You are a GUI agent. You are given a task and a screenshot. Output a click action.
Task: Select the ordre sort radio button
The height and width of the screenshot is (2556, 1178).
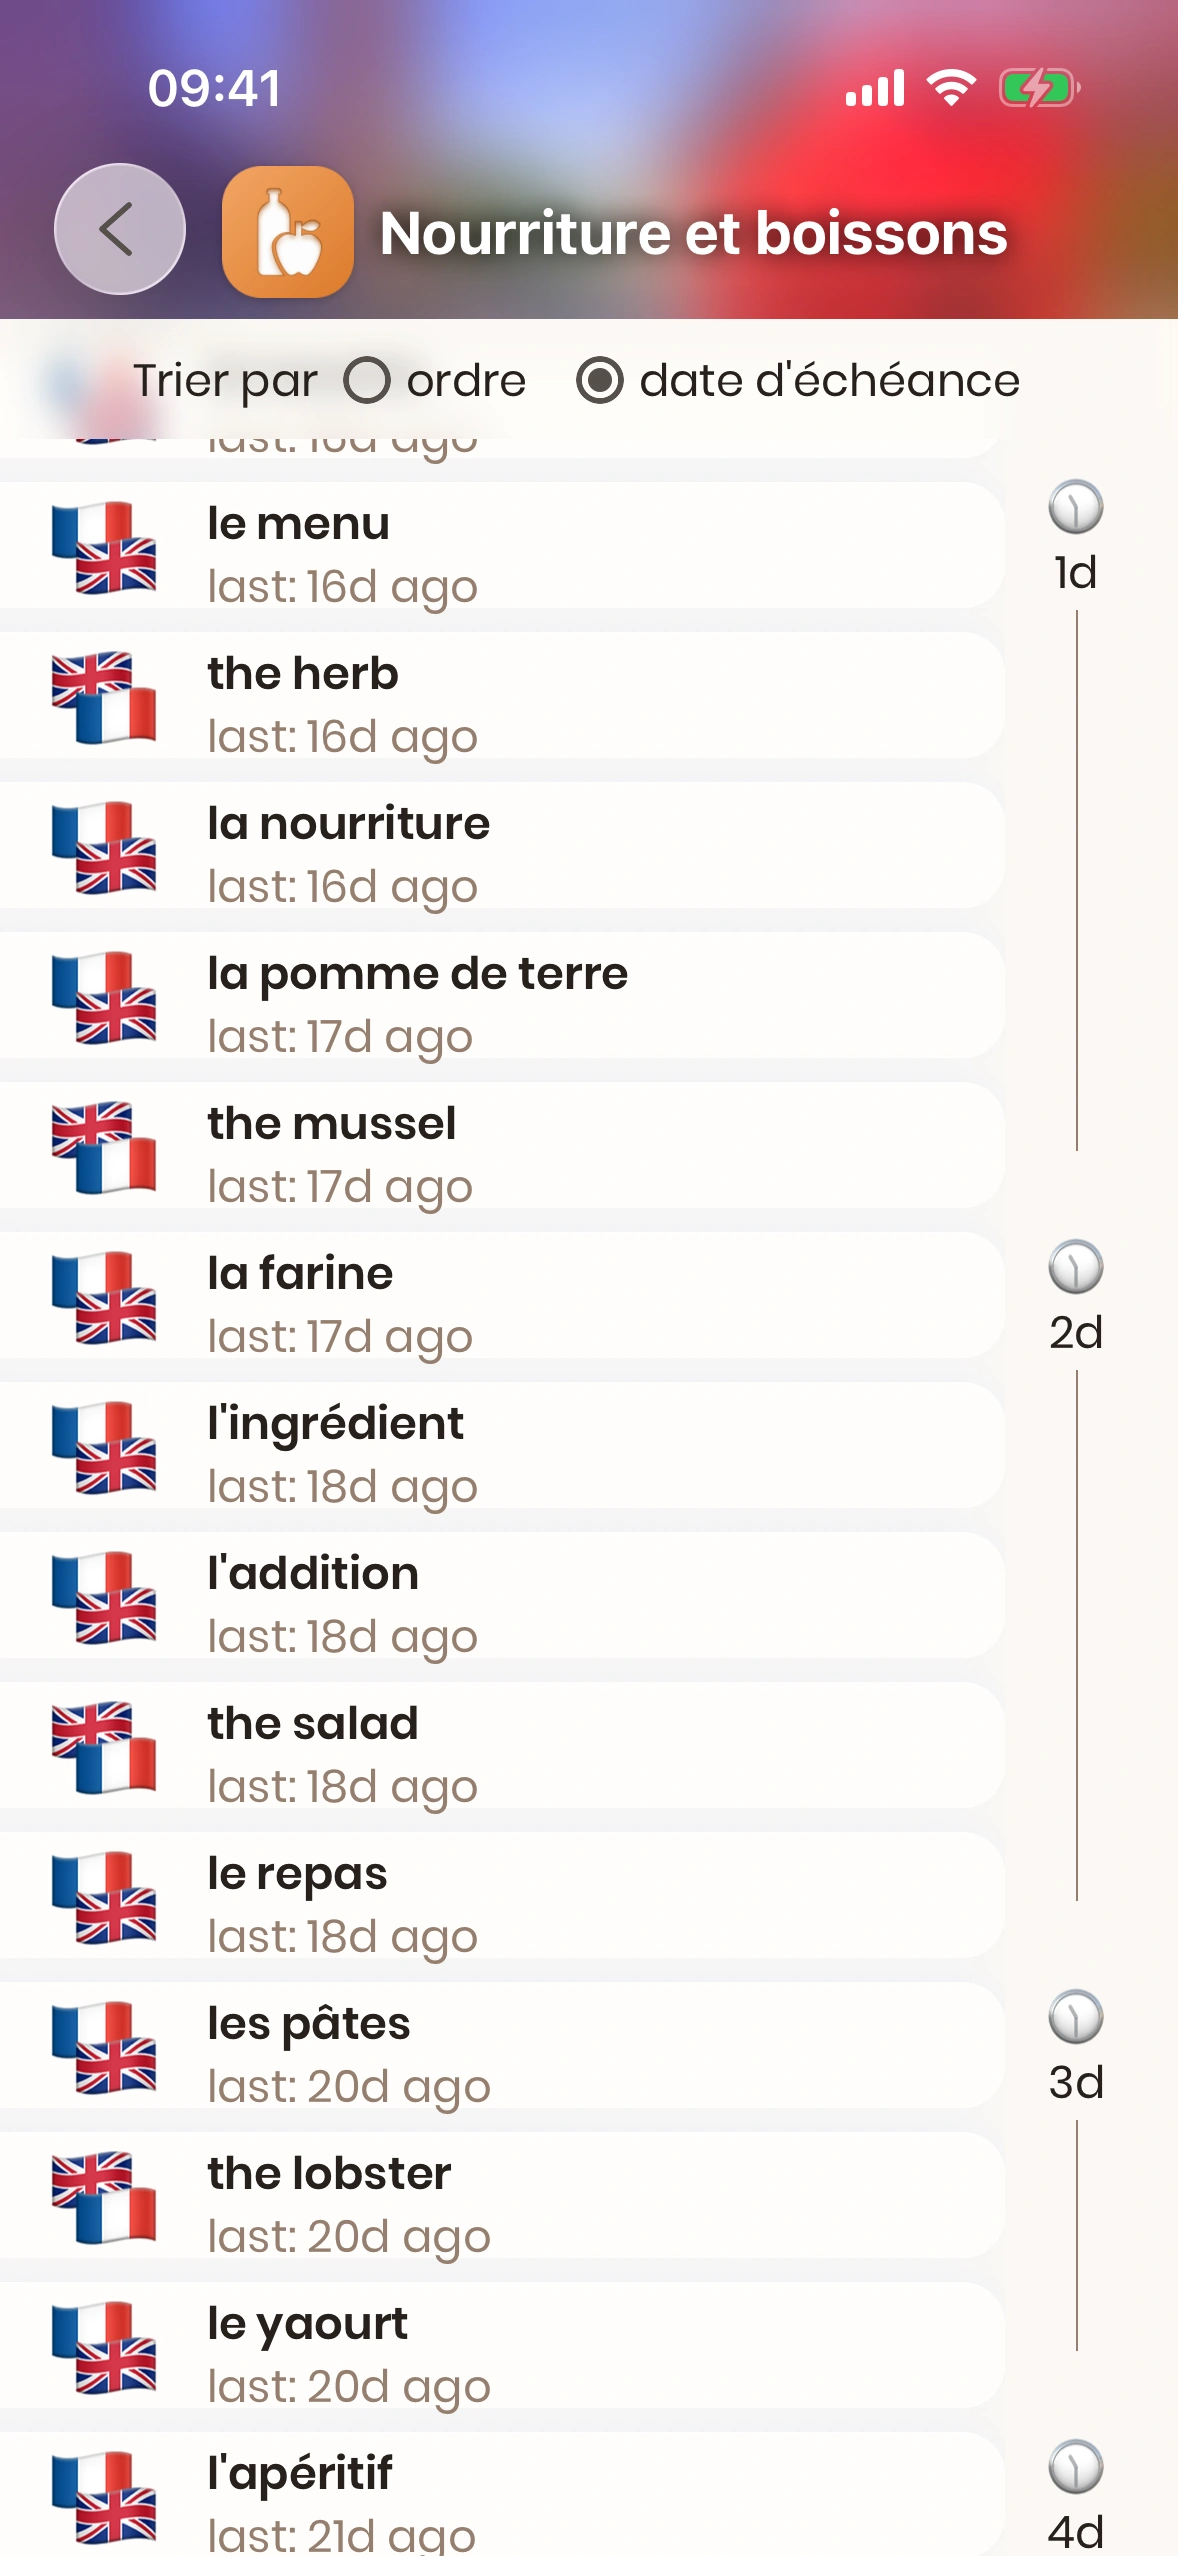[367, 381]
